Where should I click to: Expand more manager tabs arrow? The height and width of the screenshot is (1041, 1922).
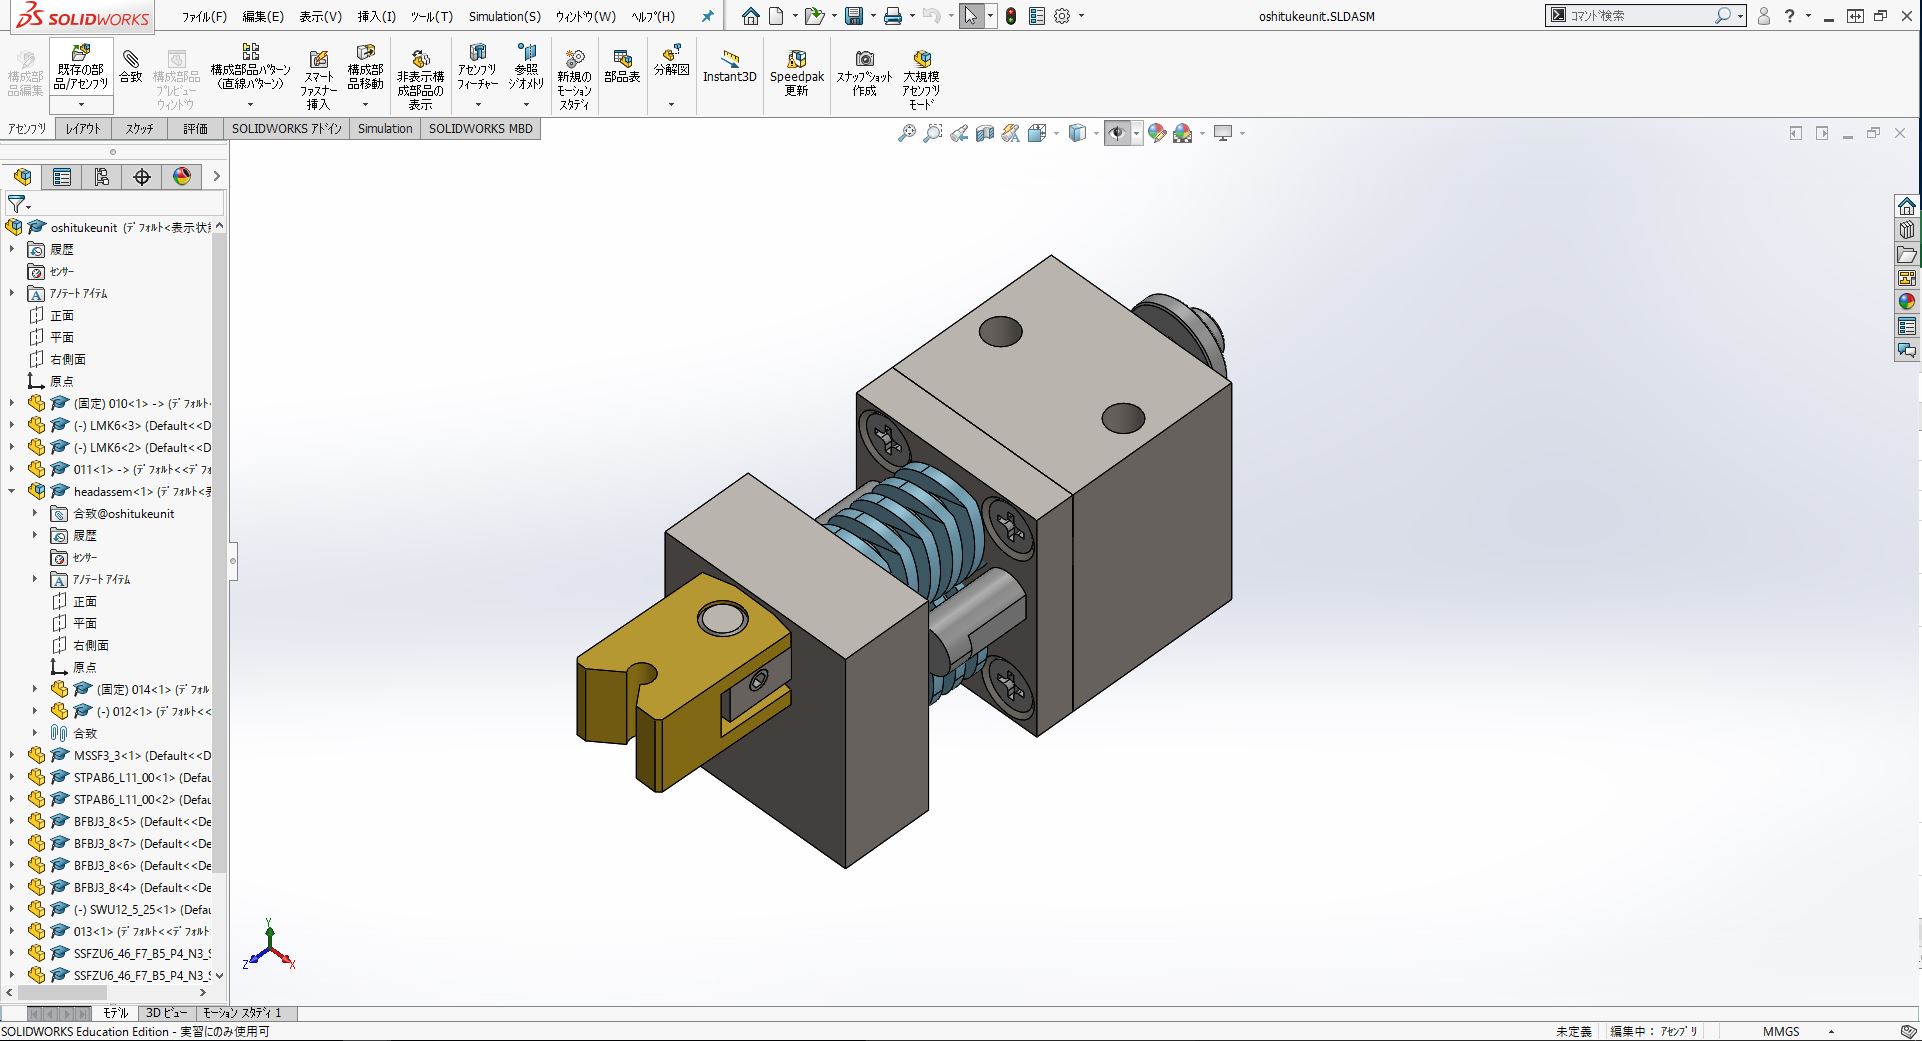point(216,177)
